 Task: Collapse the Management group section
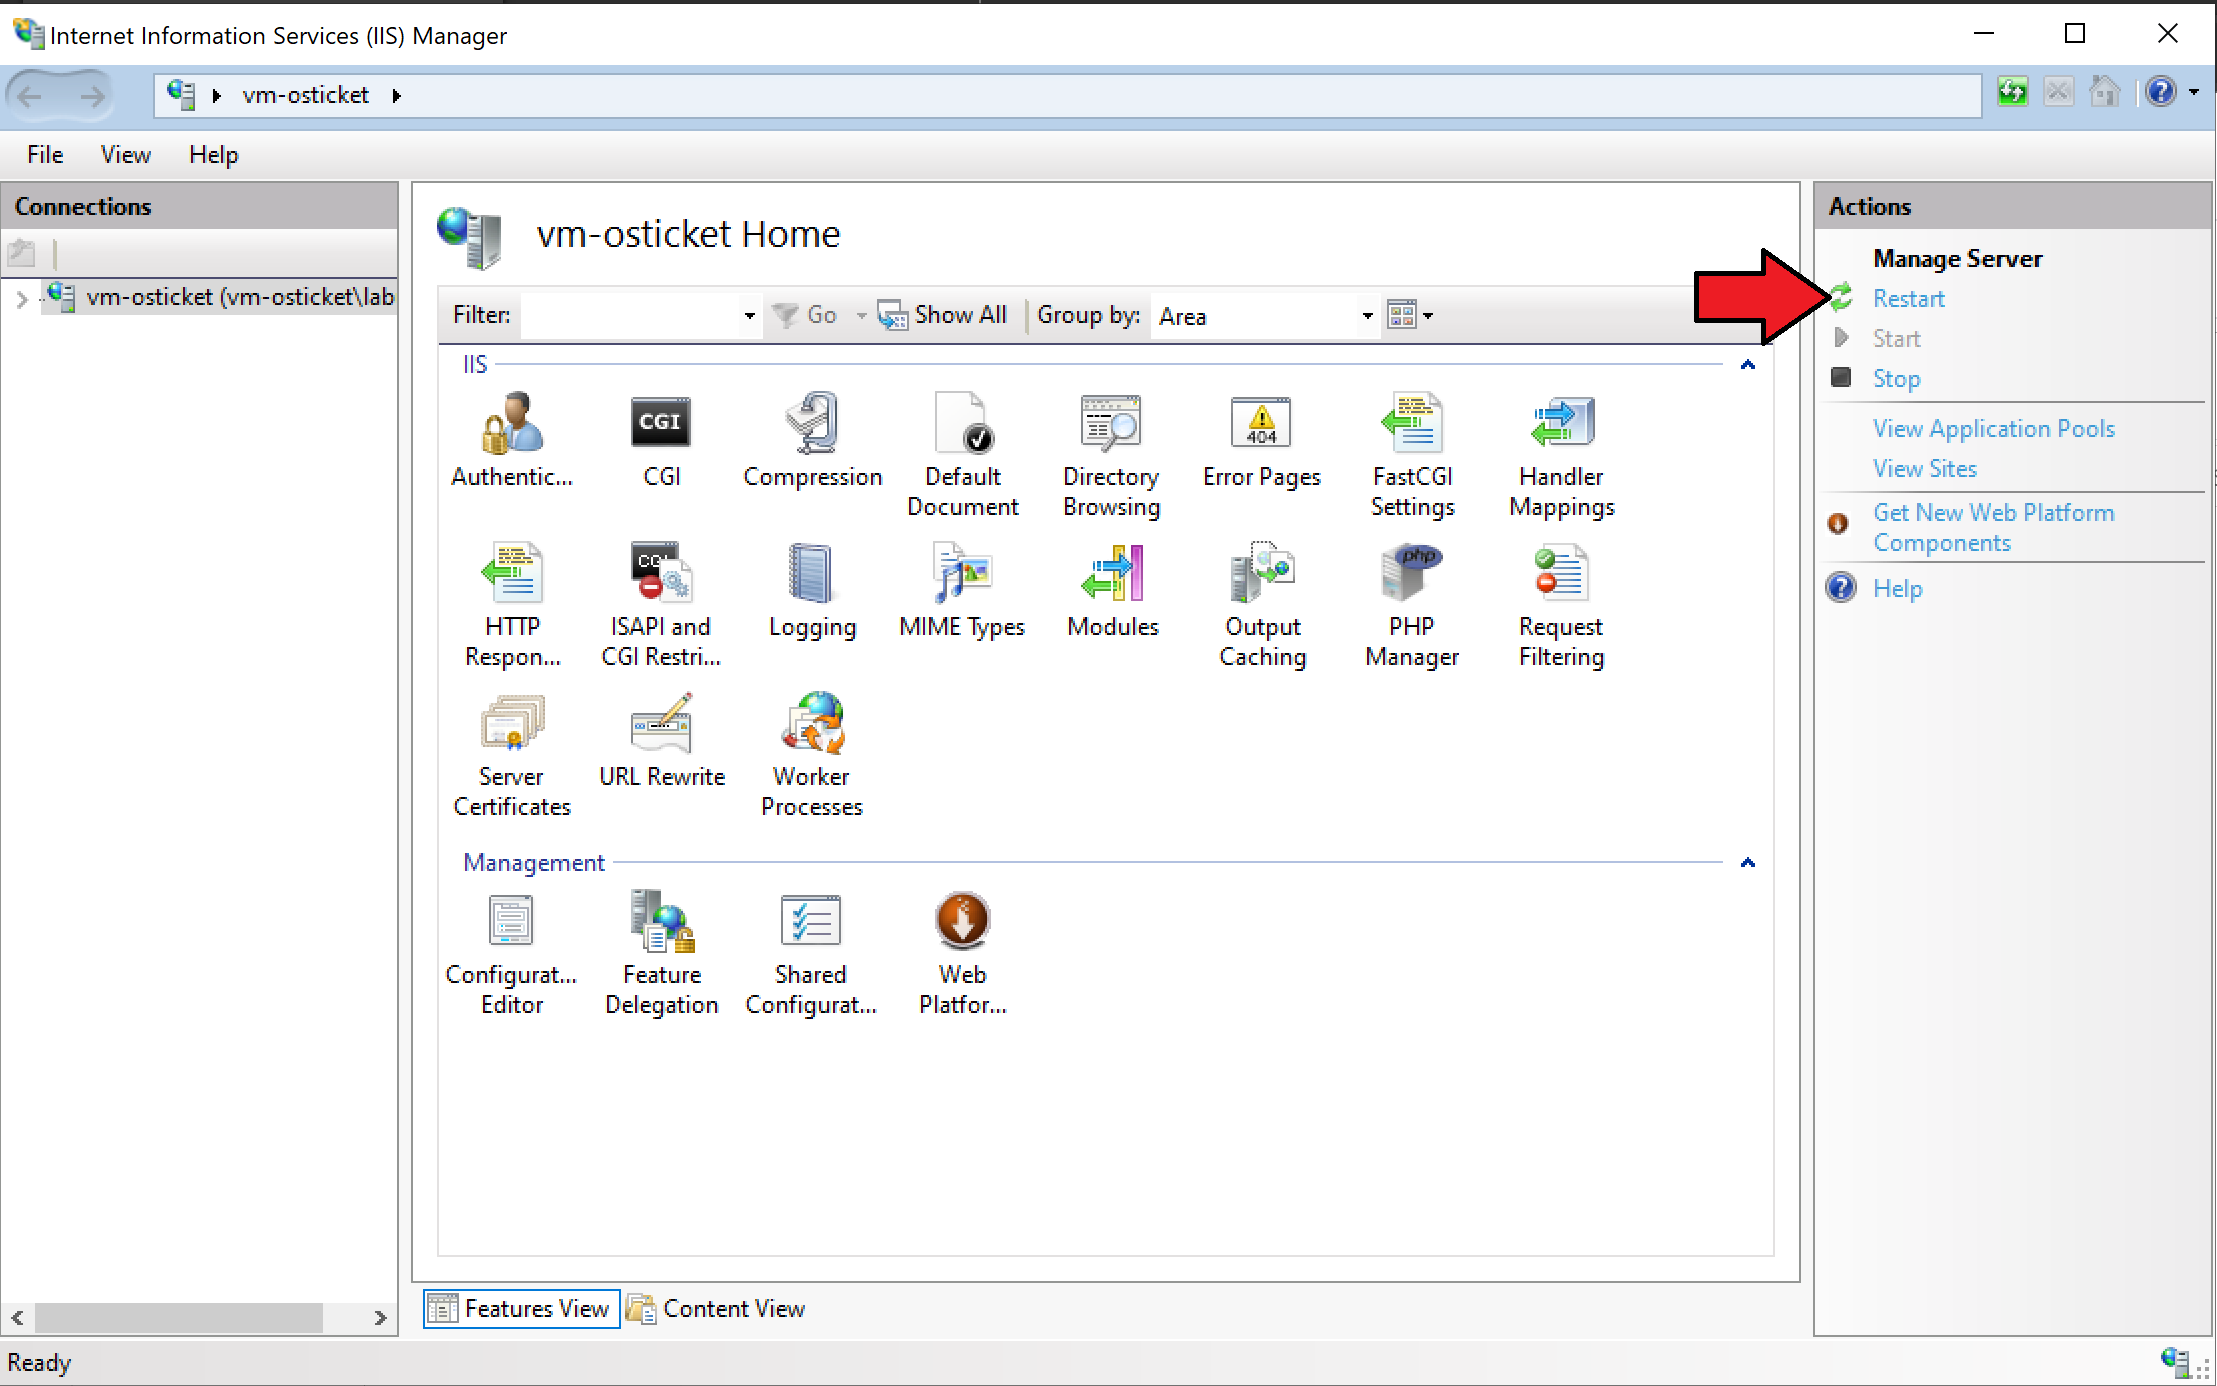click(x=1748, y=863)
